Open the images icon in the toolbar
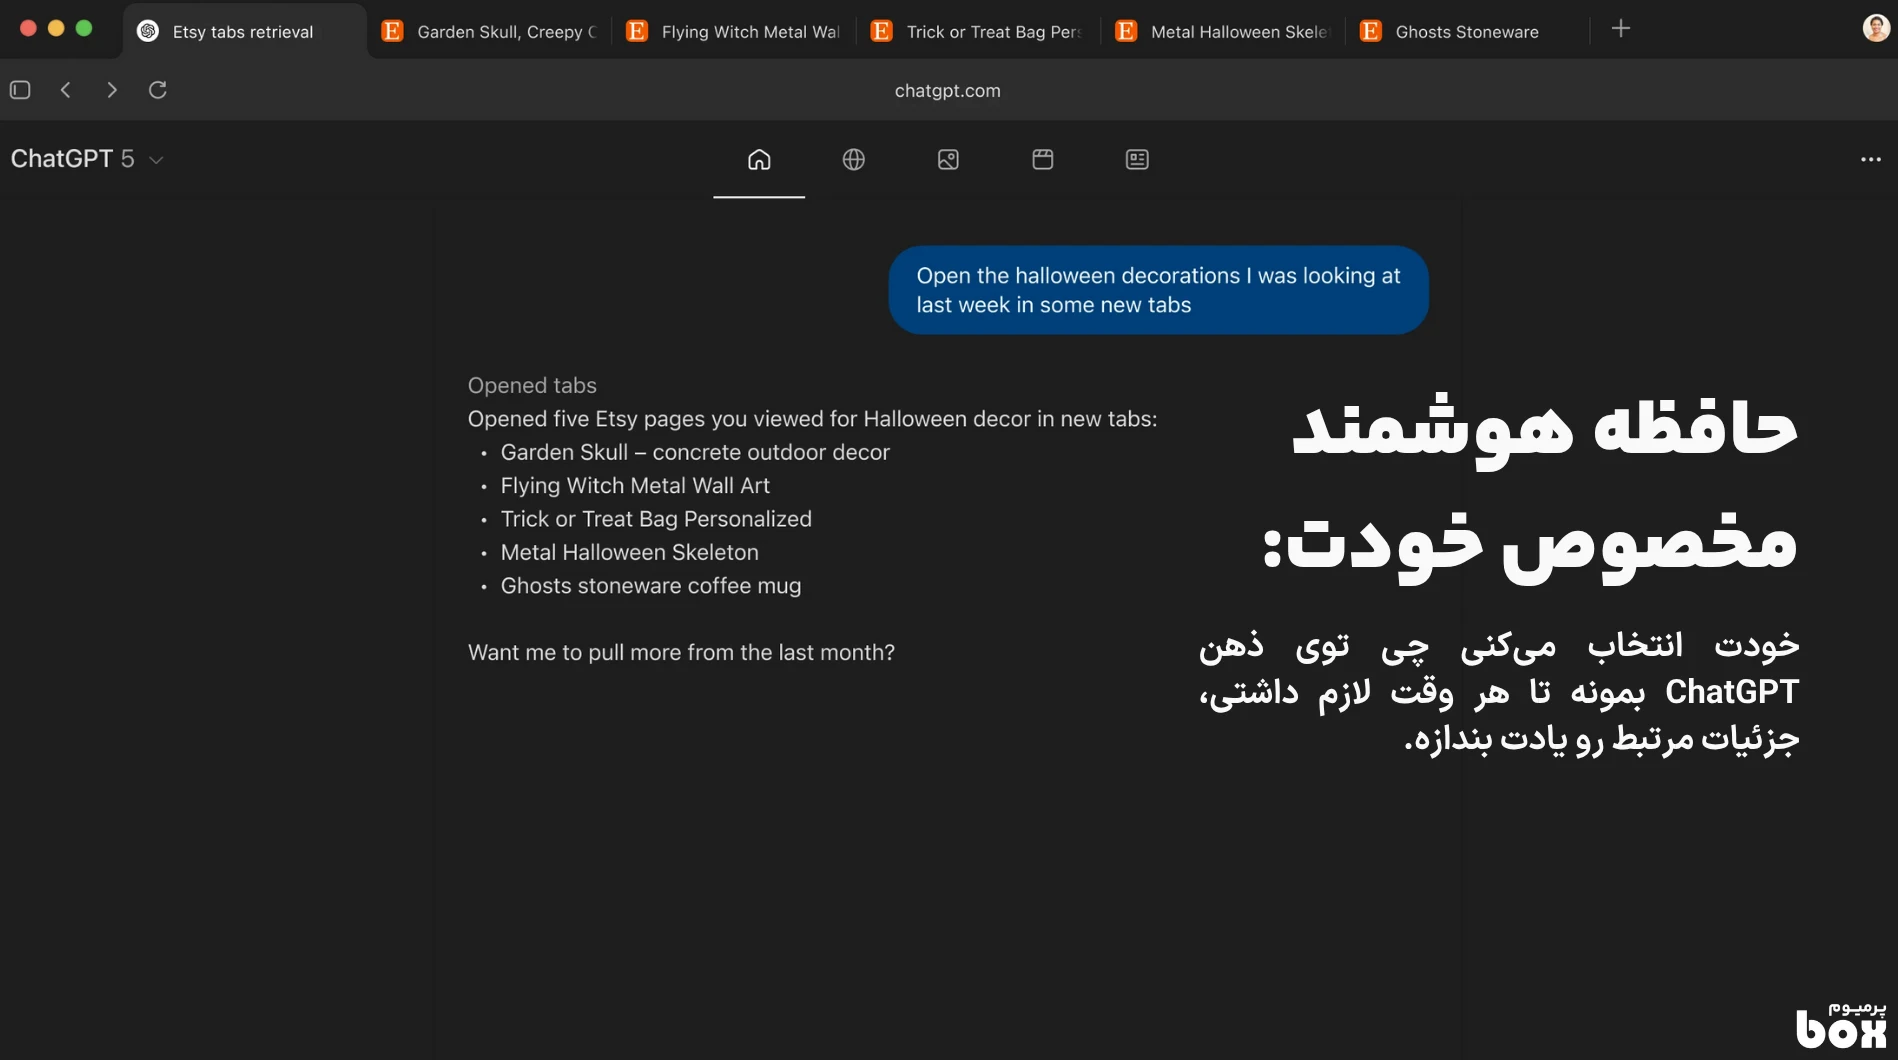This screenshot has width=1898, height=1060. click(x=948, y=160)
